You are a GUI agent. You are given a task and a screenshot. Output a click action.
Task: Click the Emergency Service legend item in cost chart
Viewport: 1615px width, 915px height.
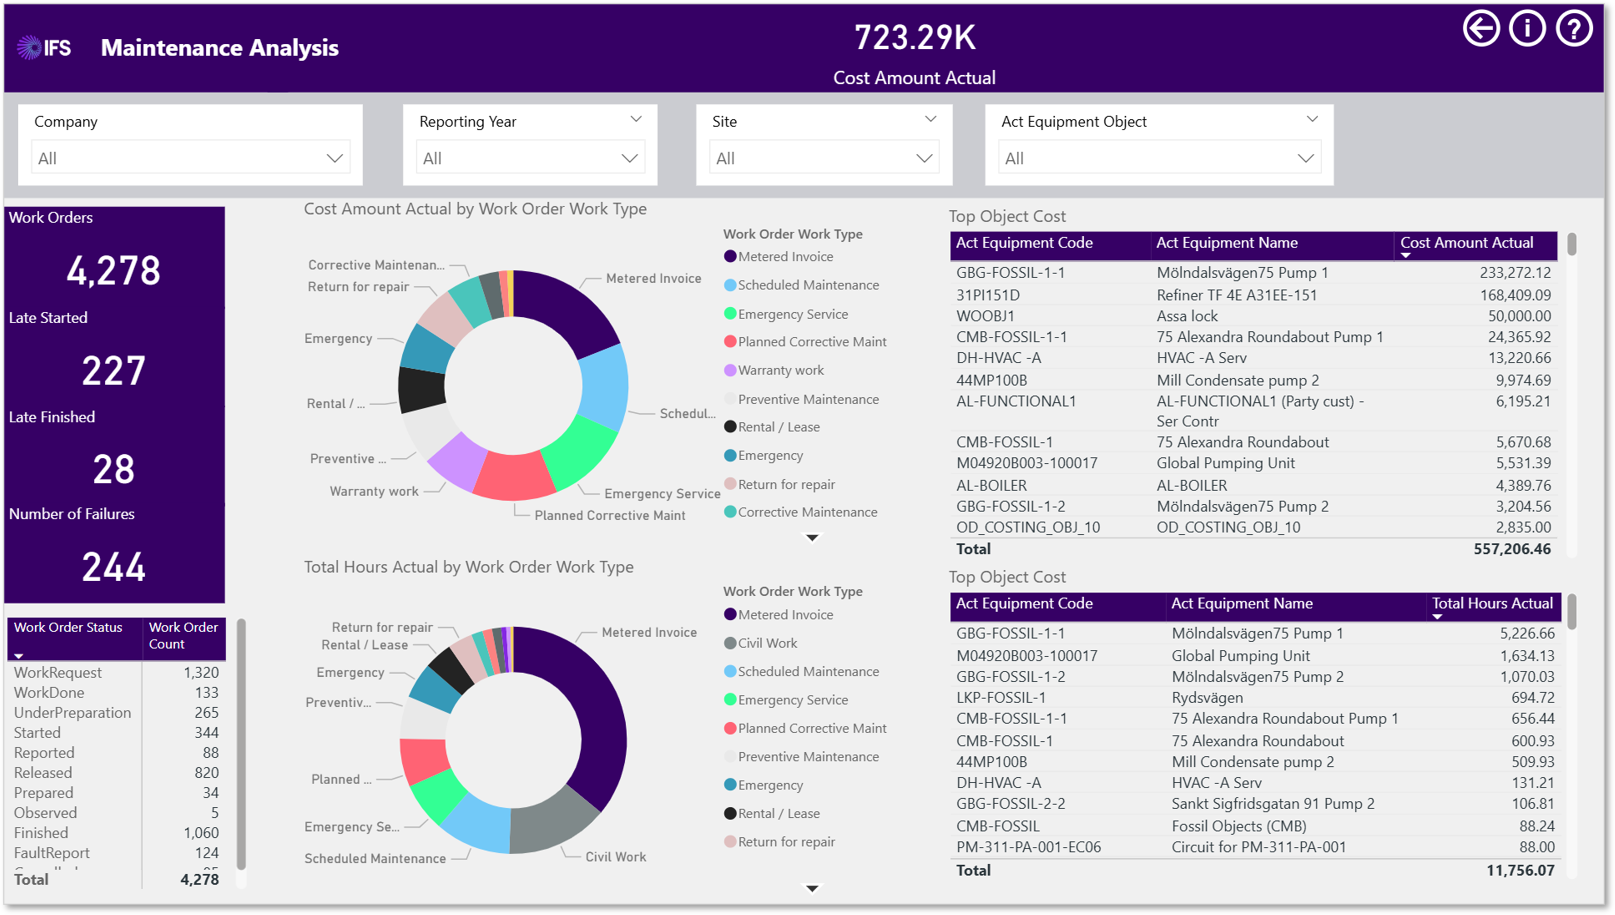click(x=785, y=314)
